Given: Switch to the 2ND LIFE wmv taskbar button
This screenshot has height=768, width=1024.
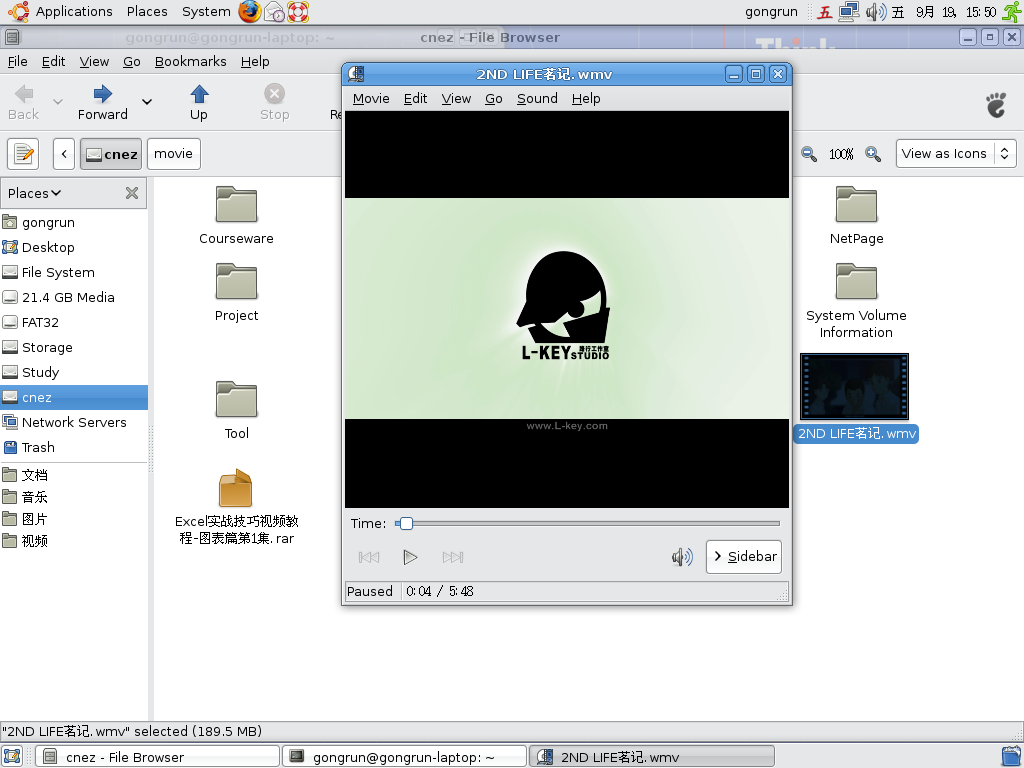Looking at the screenshot, I should (x=651, y=757).
